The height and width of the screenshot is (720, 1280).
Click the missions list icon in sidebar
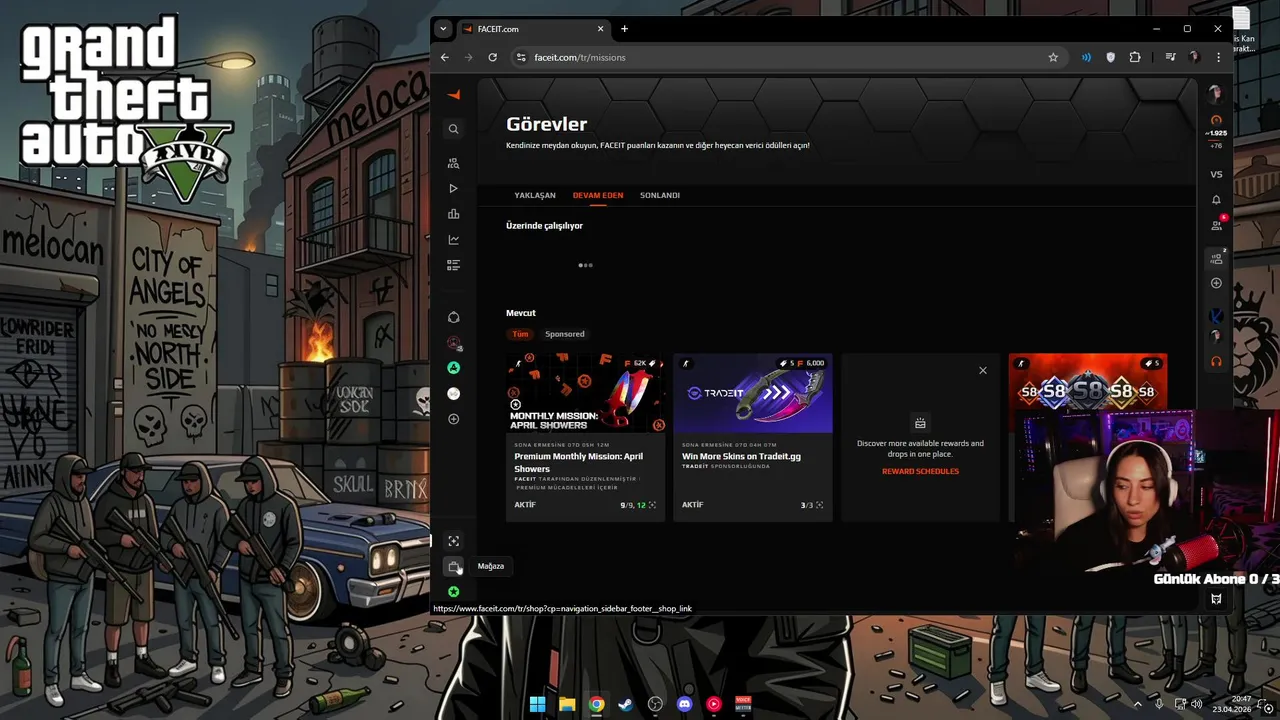(x=453, y=265)
